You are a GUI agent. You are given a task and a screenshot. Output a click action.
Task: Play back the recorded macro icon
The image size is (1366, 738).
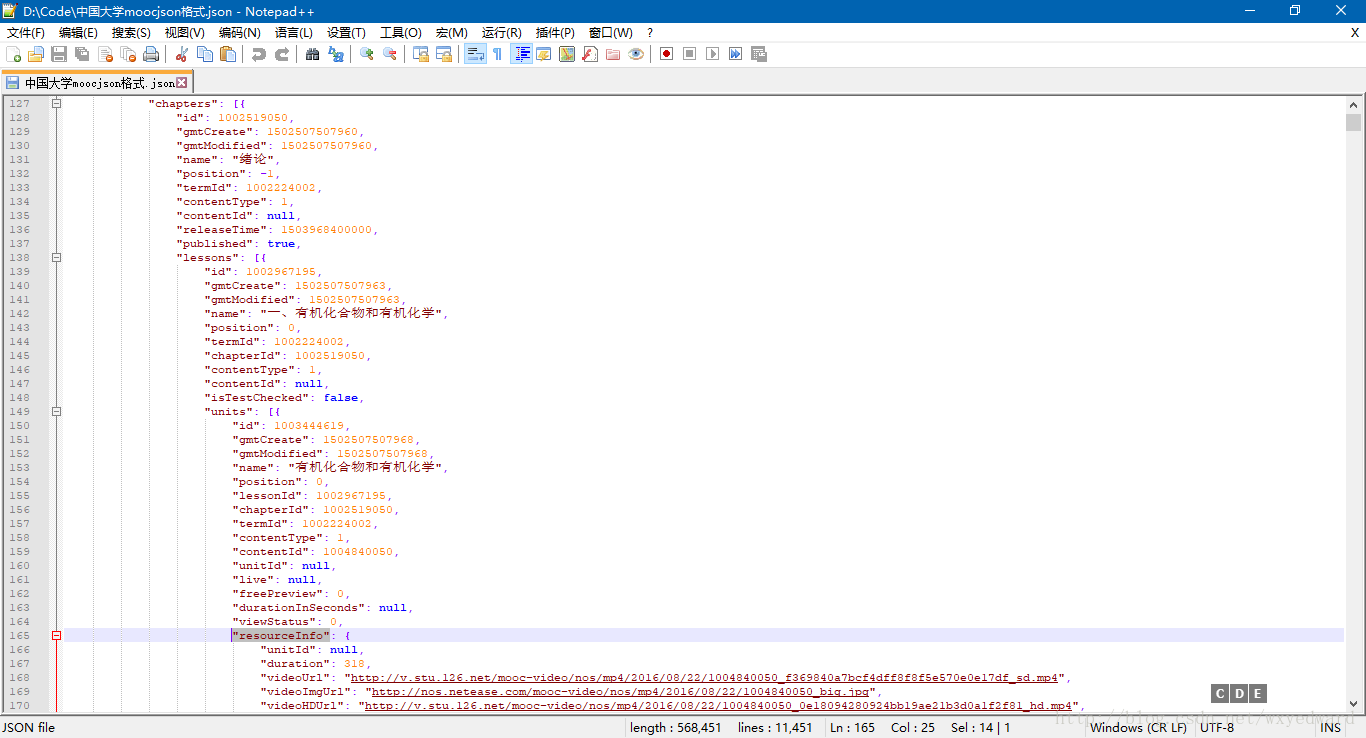coord(712,54)
